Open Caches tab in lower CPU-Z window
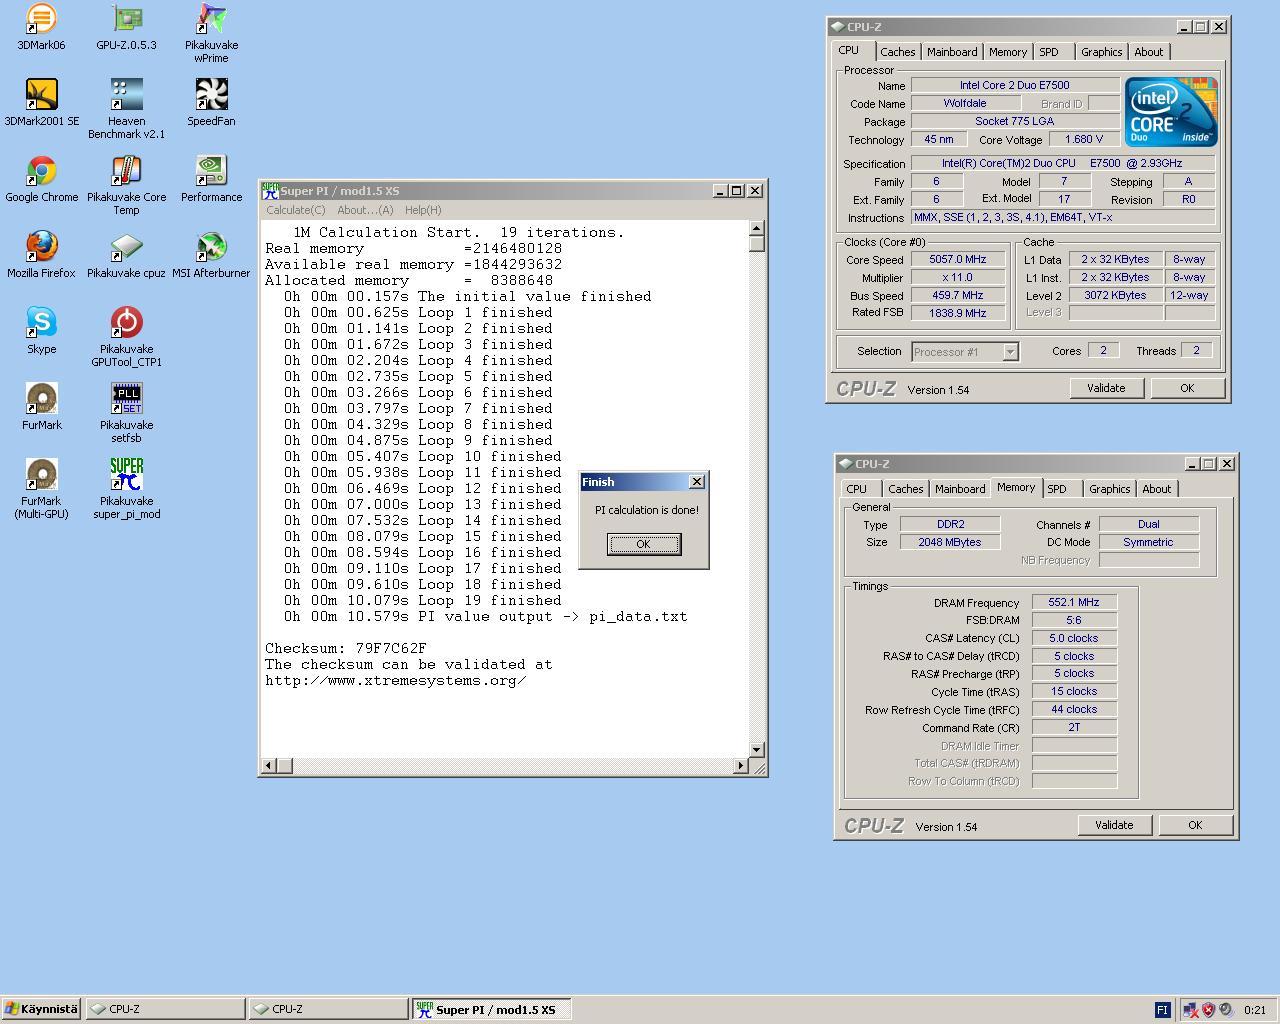Image resolution: width=1280 pixels, height=1024 pixels. [905, 489]
